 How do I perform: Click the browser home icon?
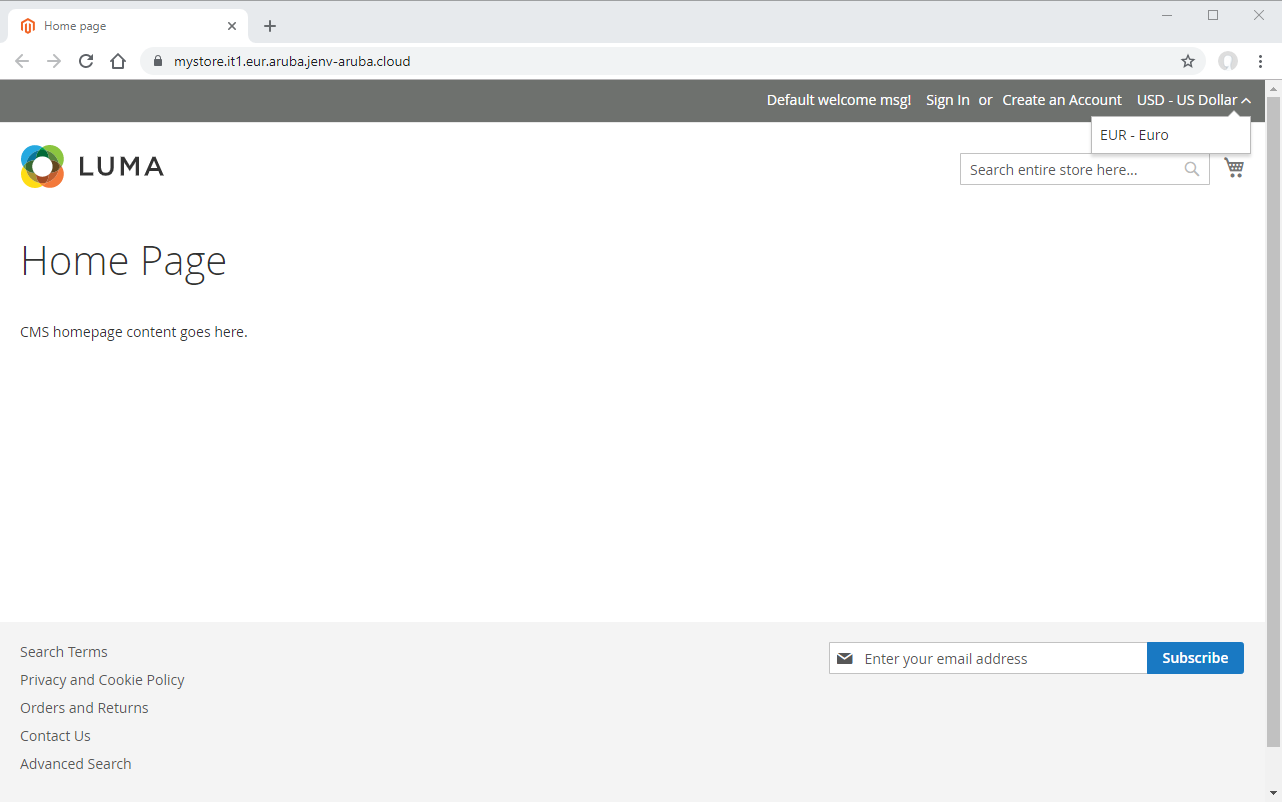[x=118, y=61]
